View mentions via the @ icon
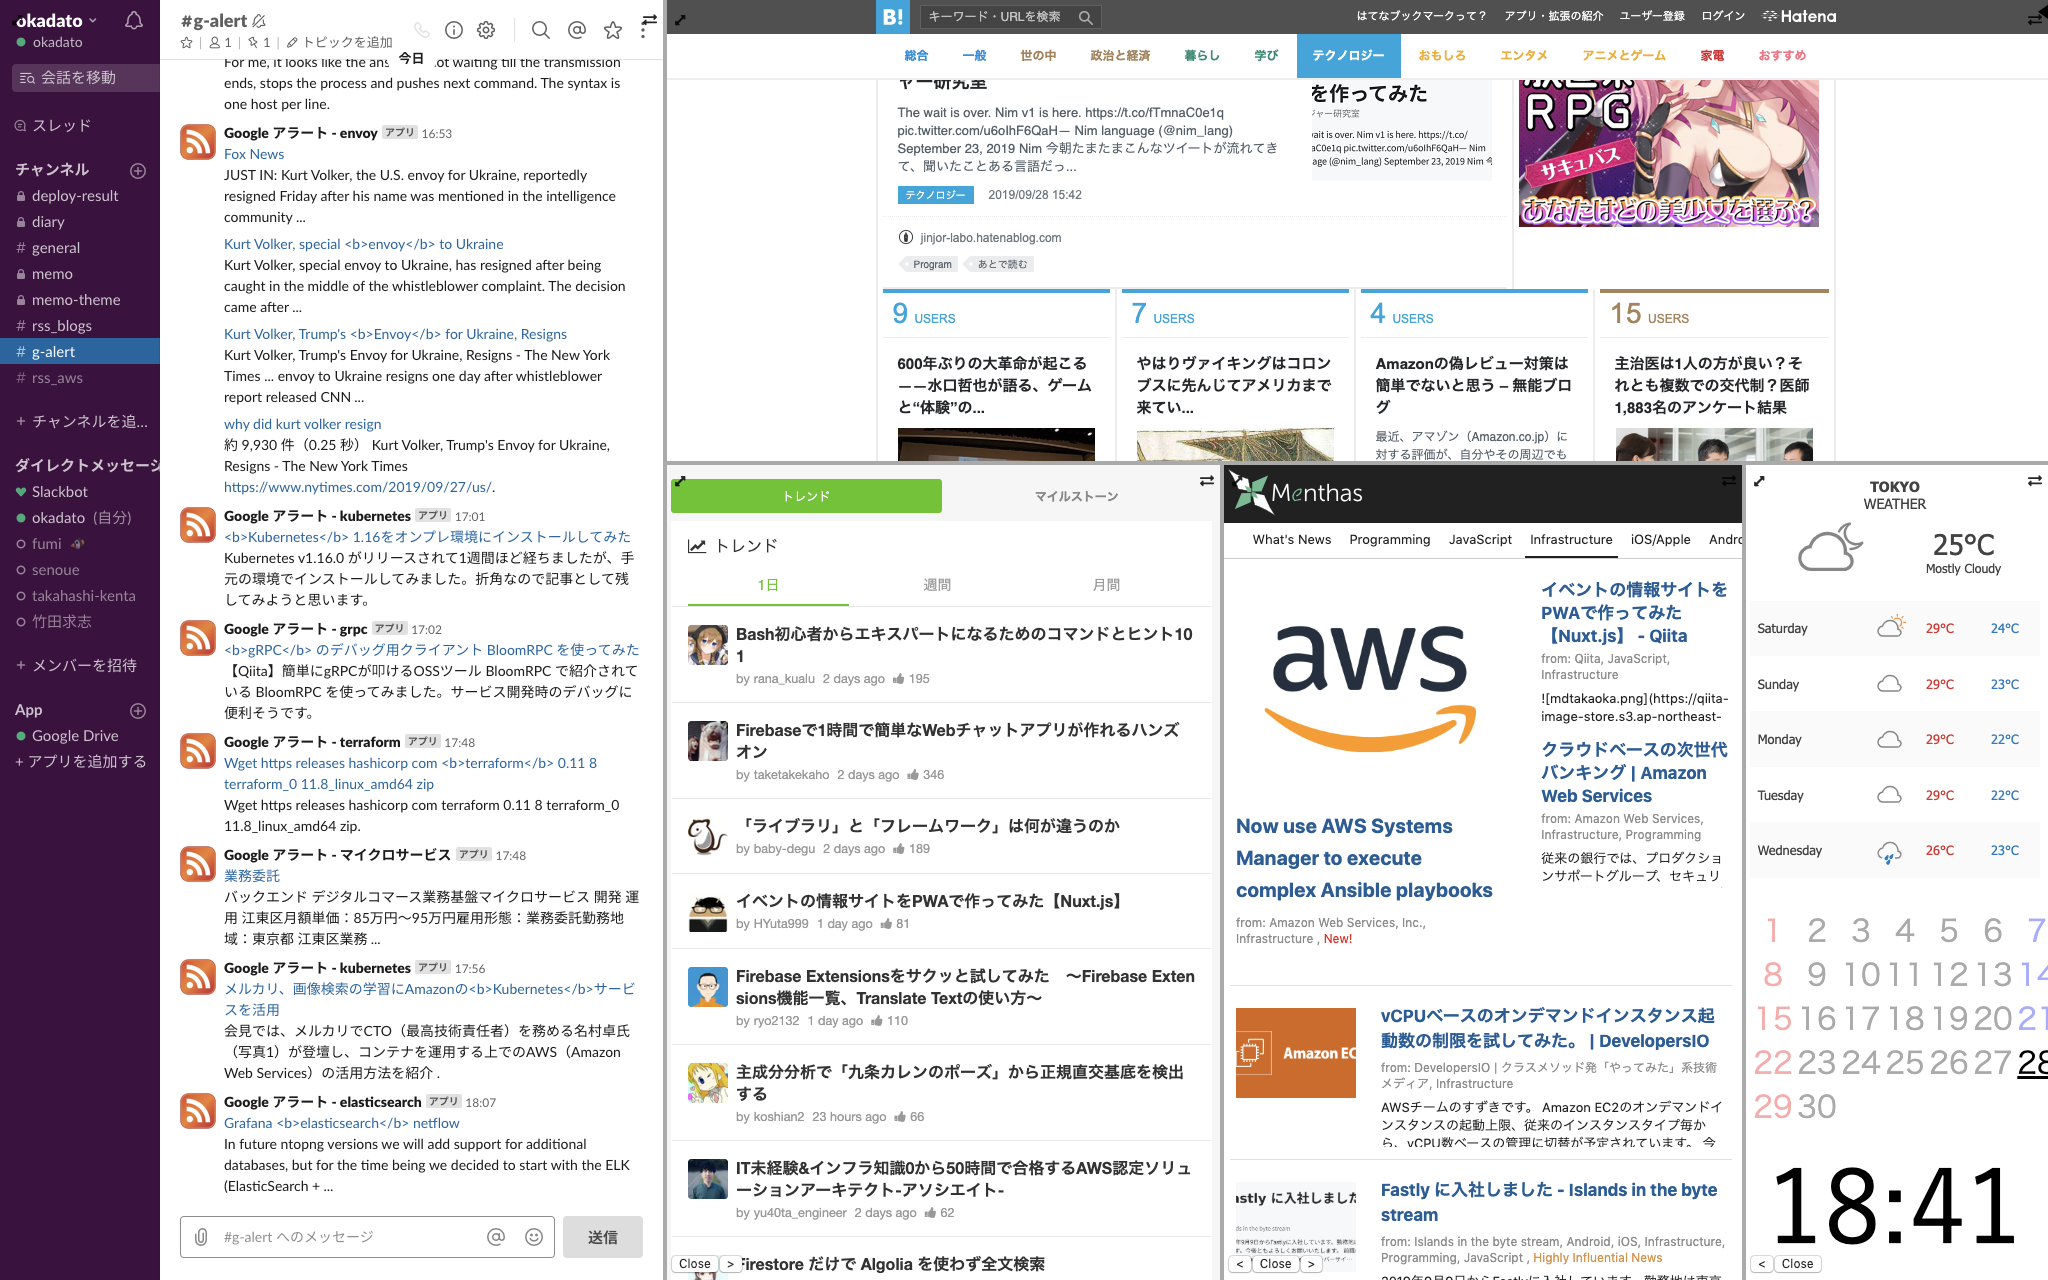 tap(577, 30)
